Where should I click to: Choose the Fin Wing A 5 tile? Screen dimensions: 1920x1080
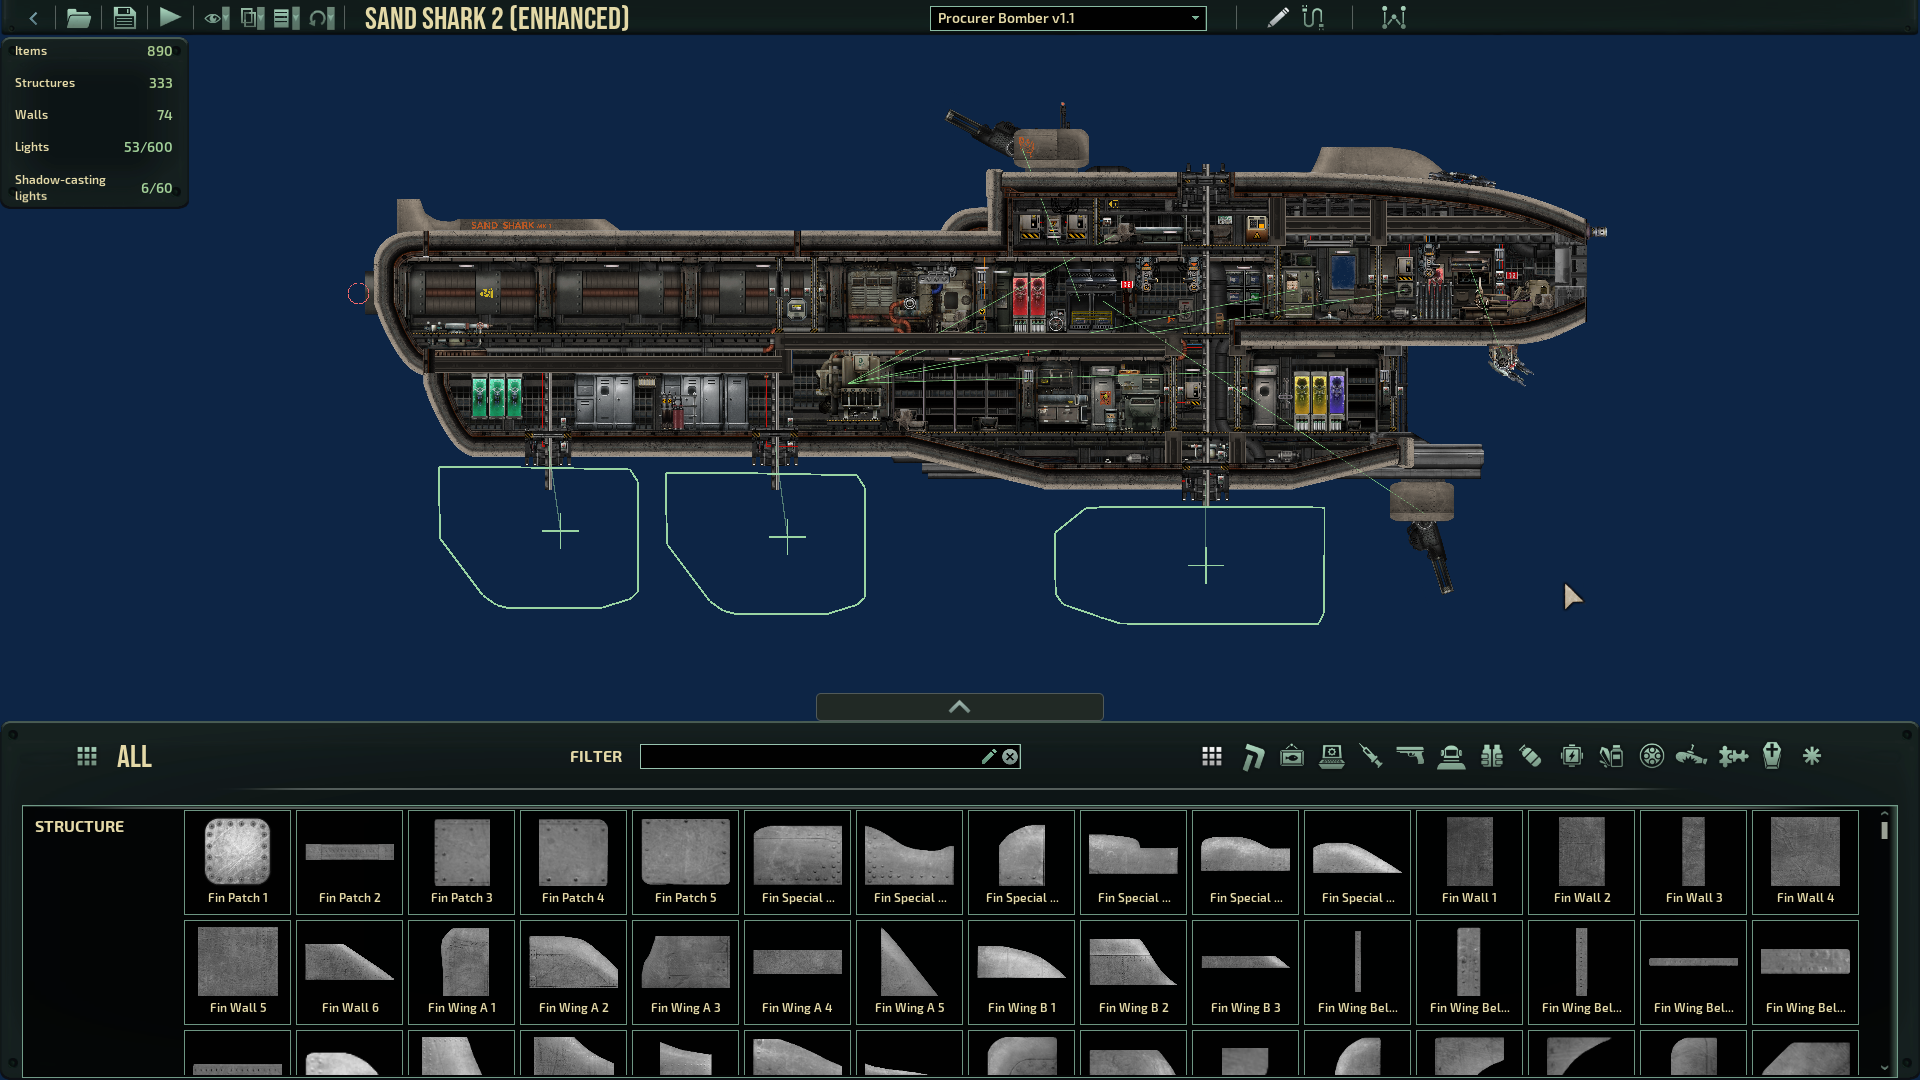[x=910, y=972]
